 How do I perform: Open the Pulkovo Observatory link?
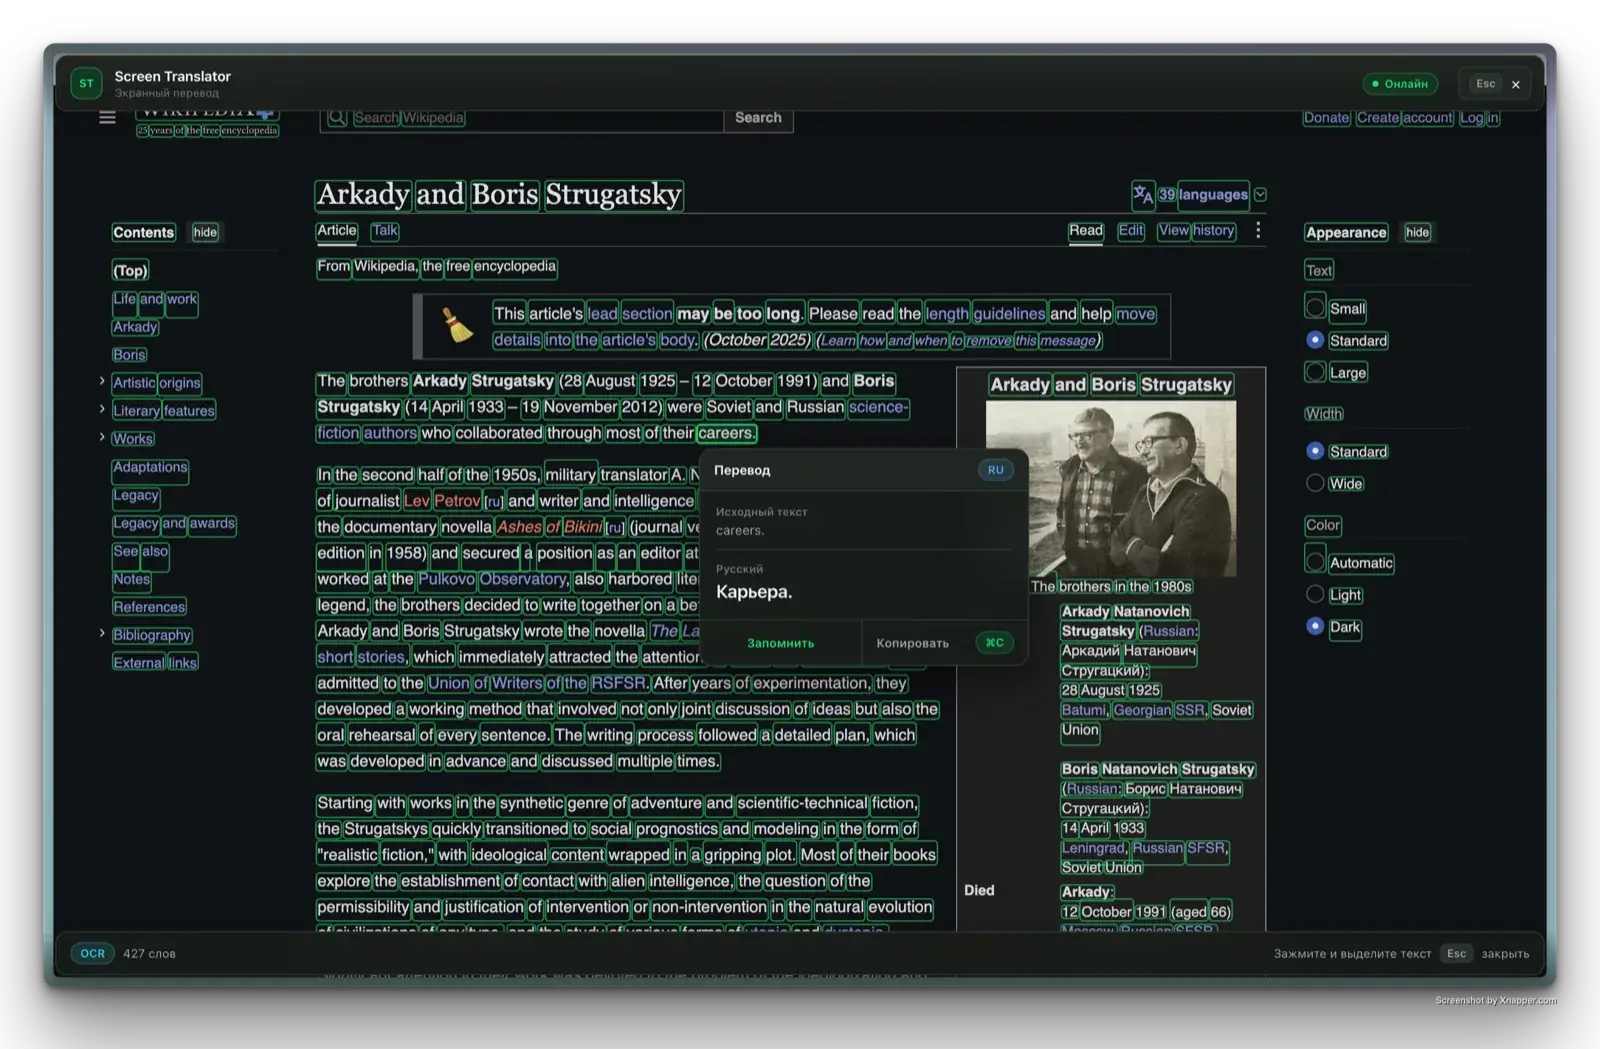(x=493, y=579)
